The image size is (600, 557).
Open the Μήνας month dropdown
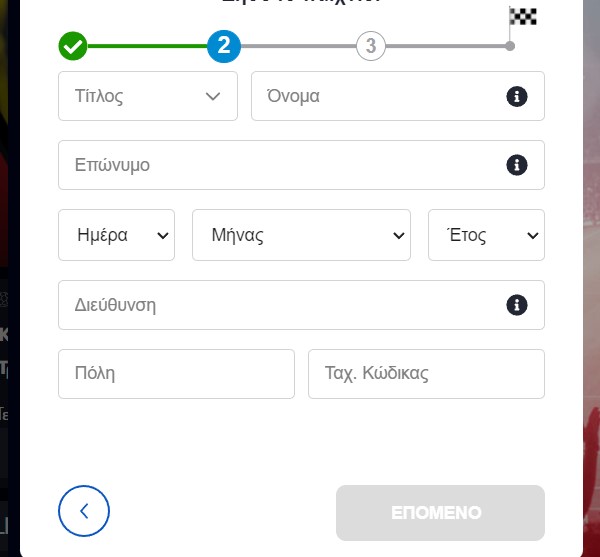click(x=301, y=235)
